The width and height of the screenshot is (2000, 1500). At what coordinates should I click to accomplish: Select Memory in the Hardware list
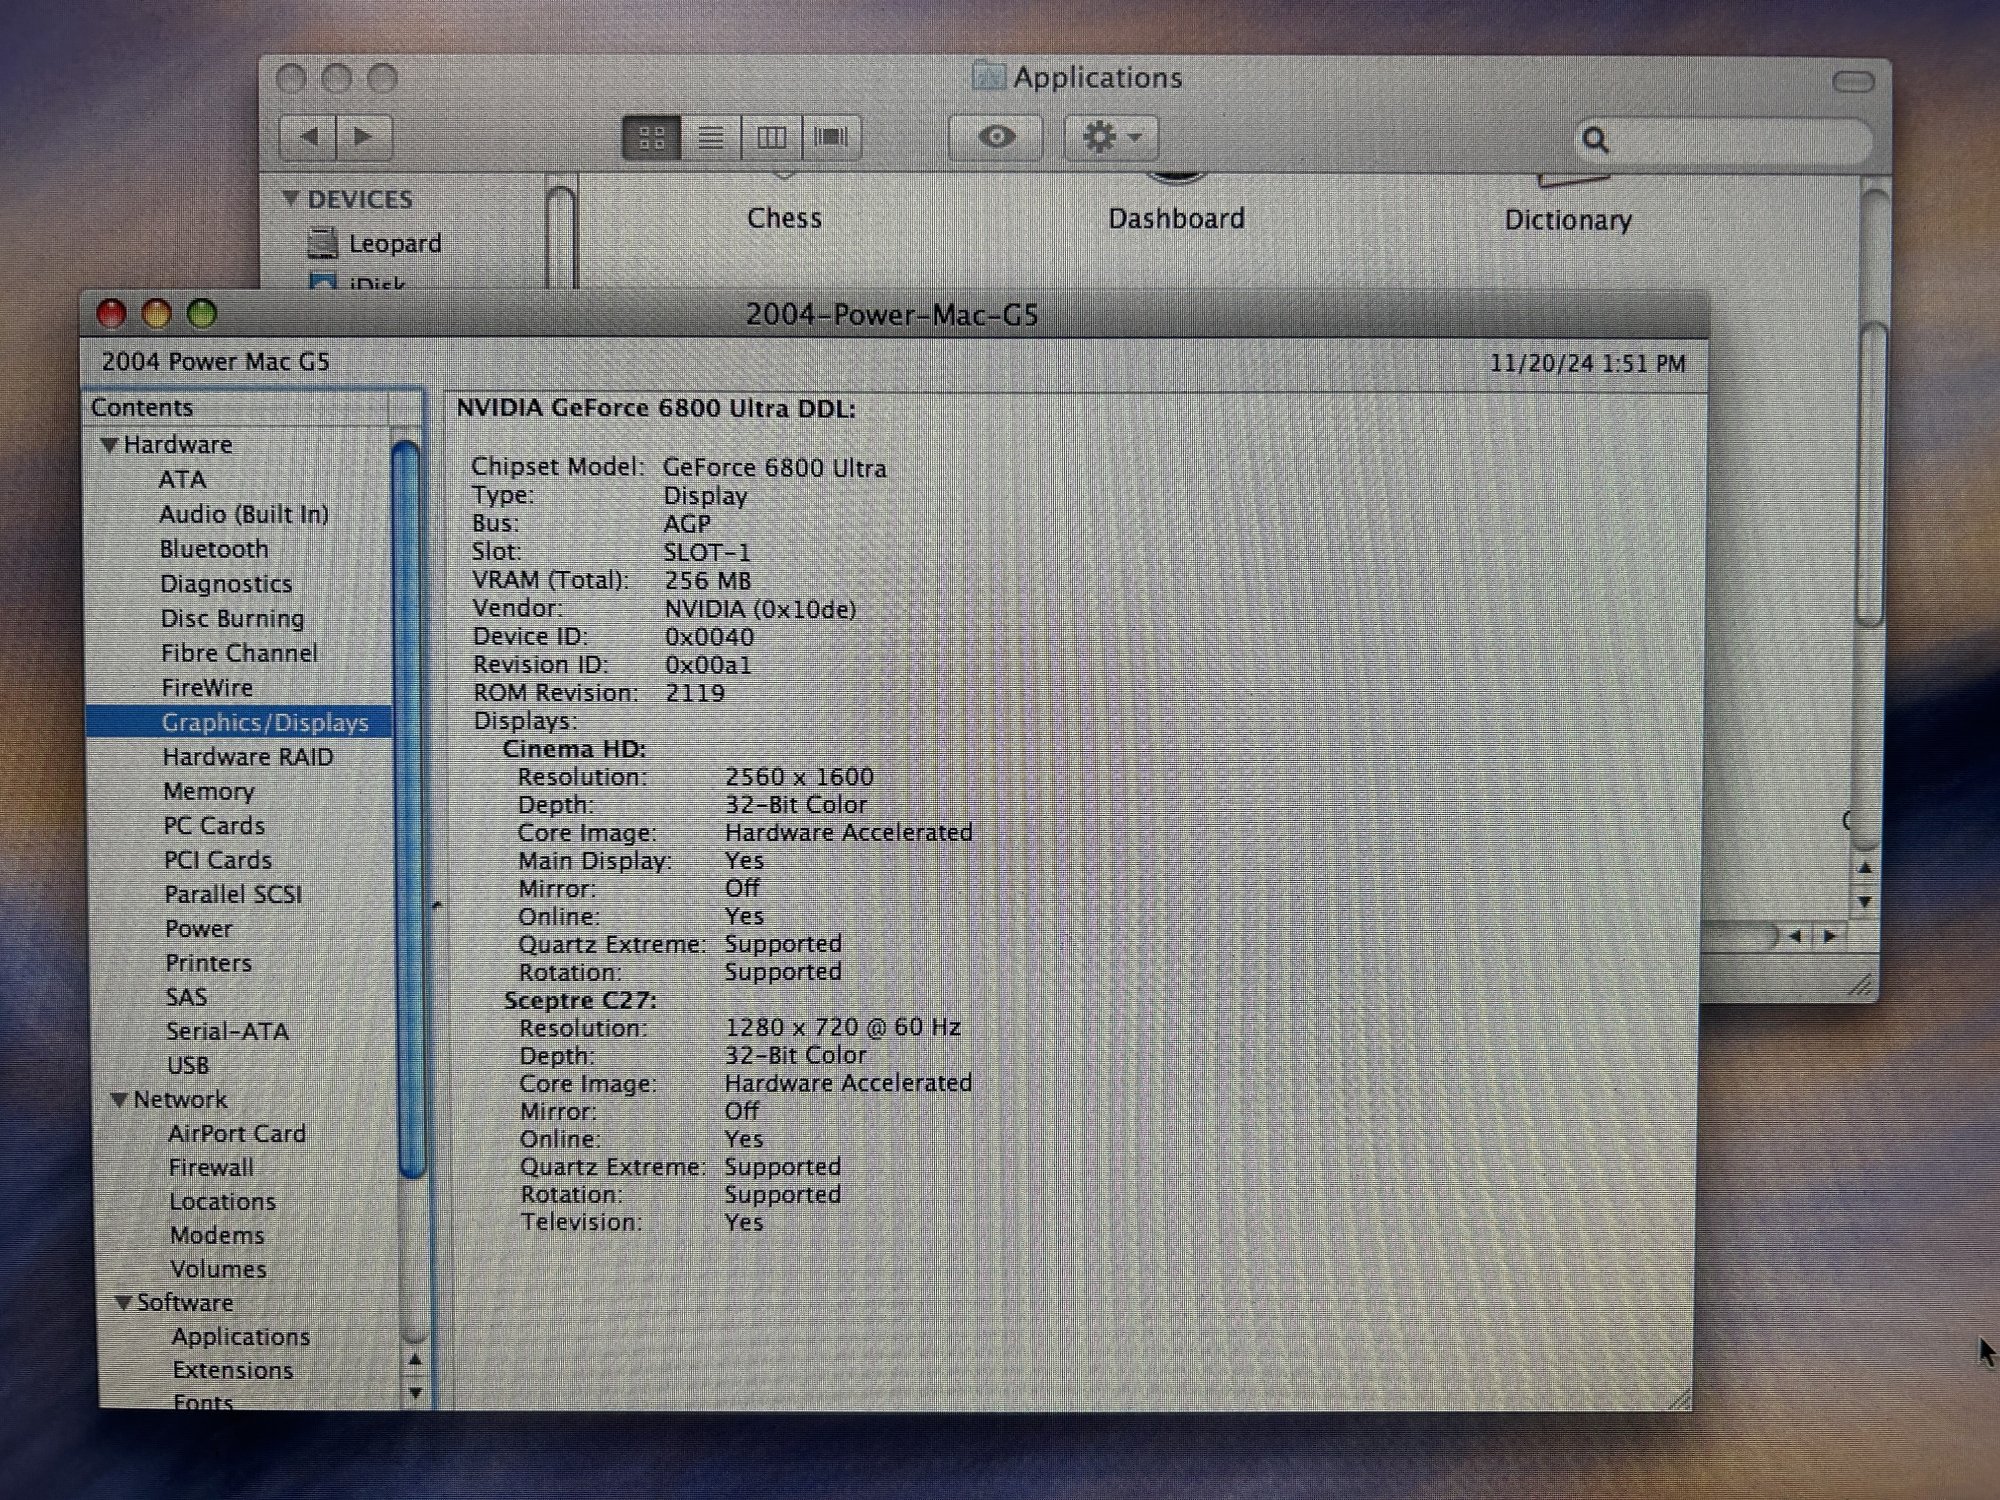coord(209,791)
